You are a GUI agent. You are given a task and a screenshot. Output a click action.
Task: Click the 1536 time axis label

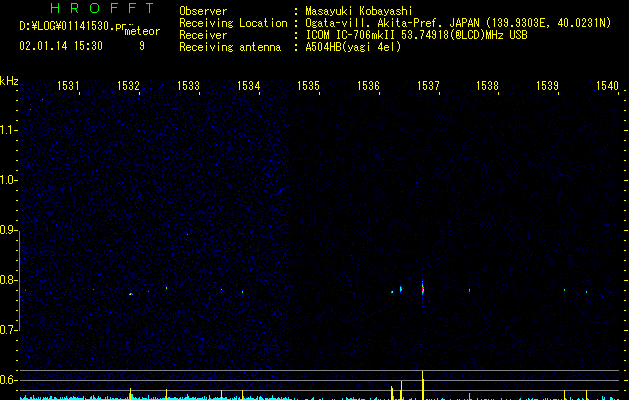click(x=368, y=86)
